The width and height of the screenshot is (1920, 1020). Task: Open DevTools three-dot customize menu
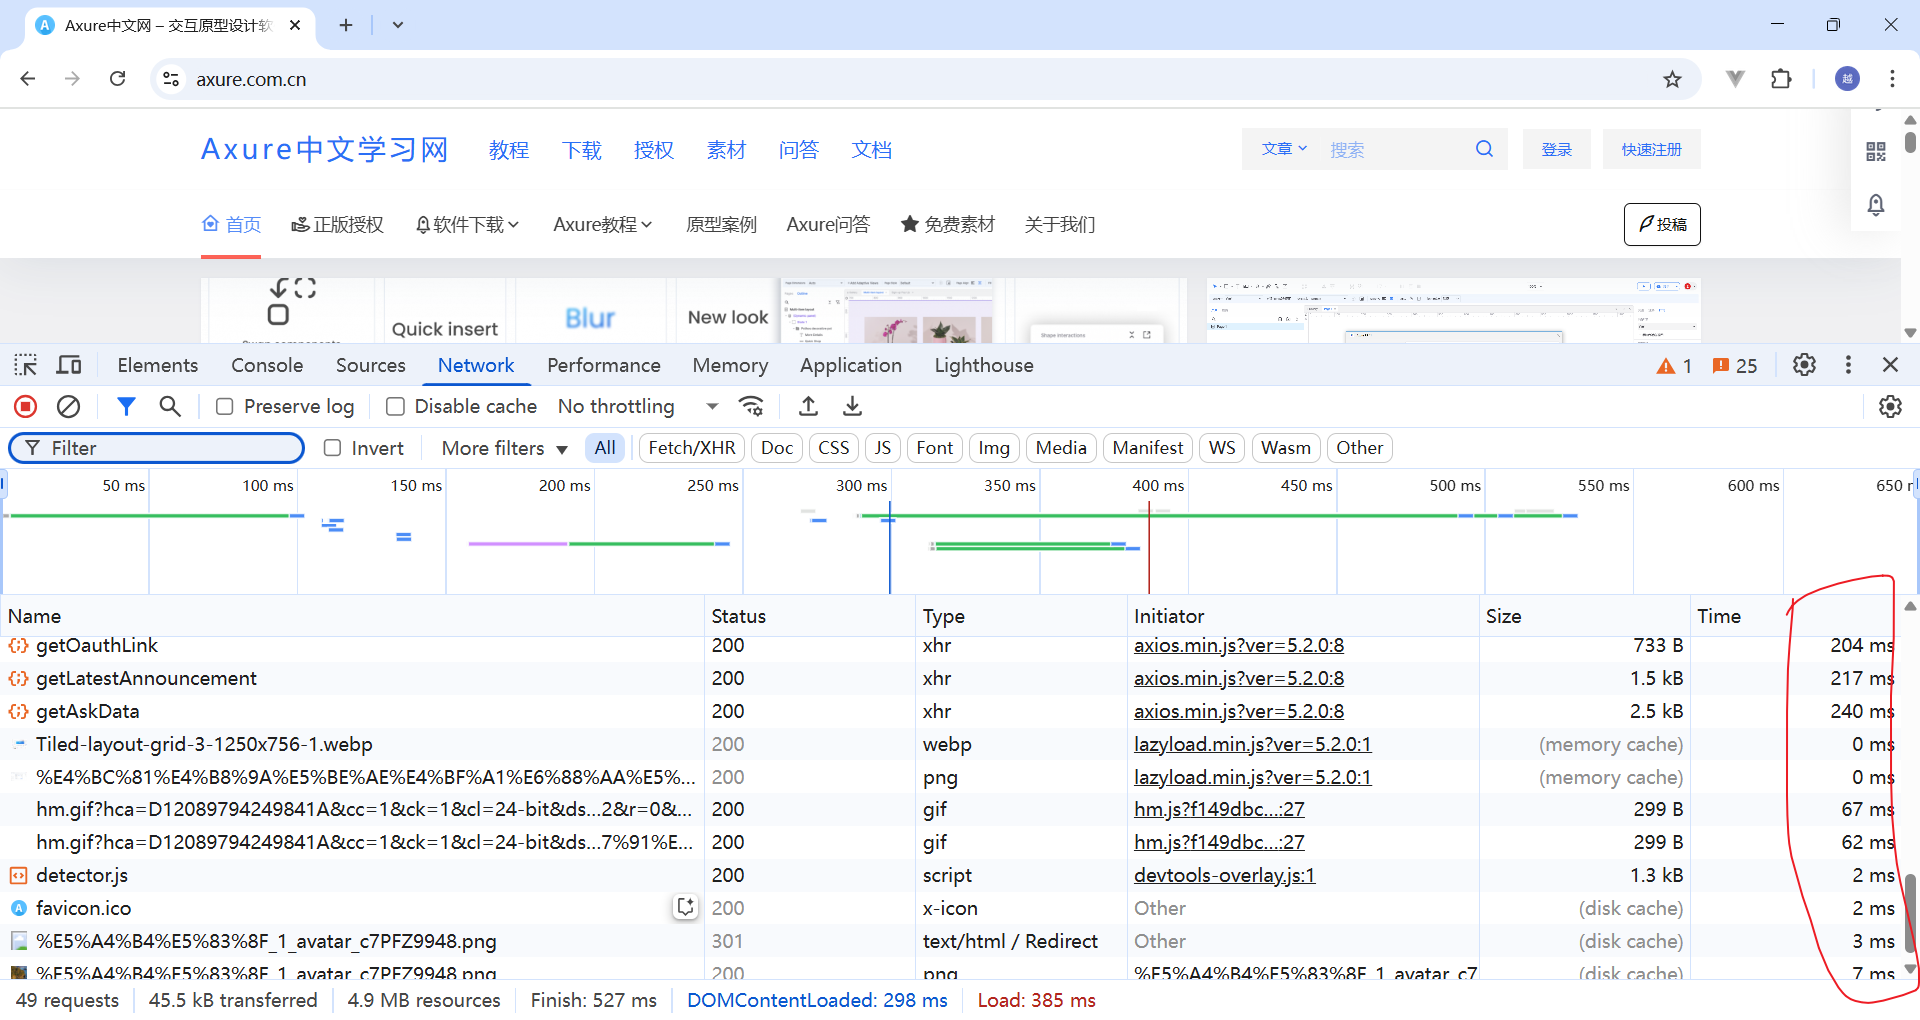pos(1848,365)
